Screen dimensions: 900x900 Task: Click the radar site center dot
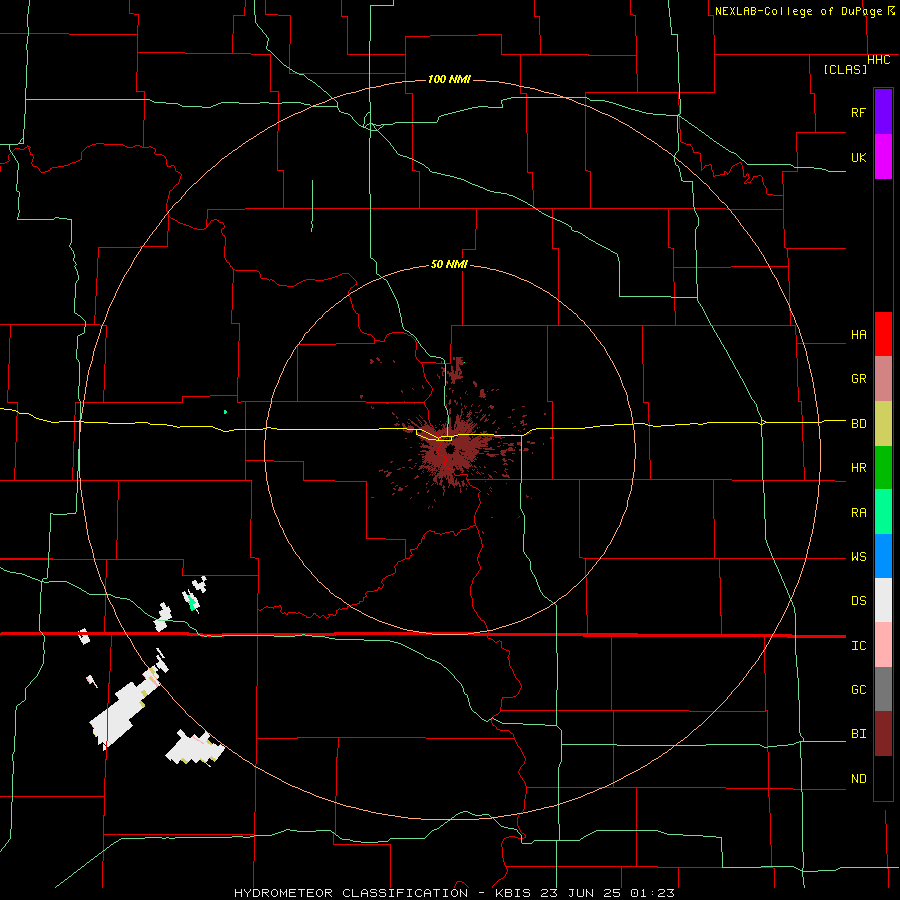pyautogui.click(x=449, y=450)
